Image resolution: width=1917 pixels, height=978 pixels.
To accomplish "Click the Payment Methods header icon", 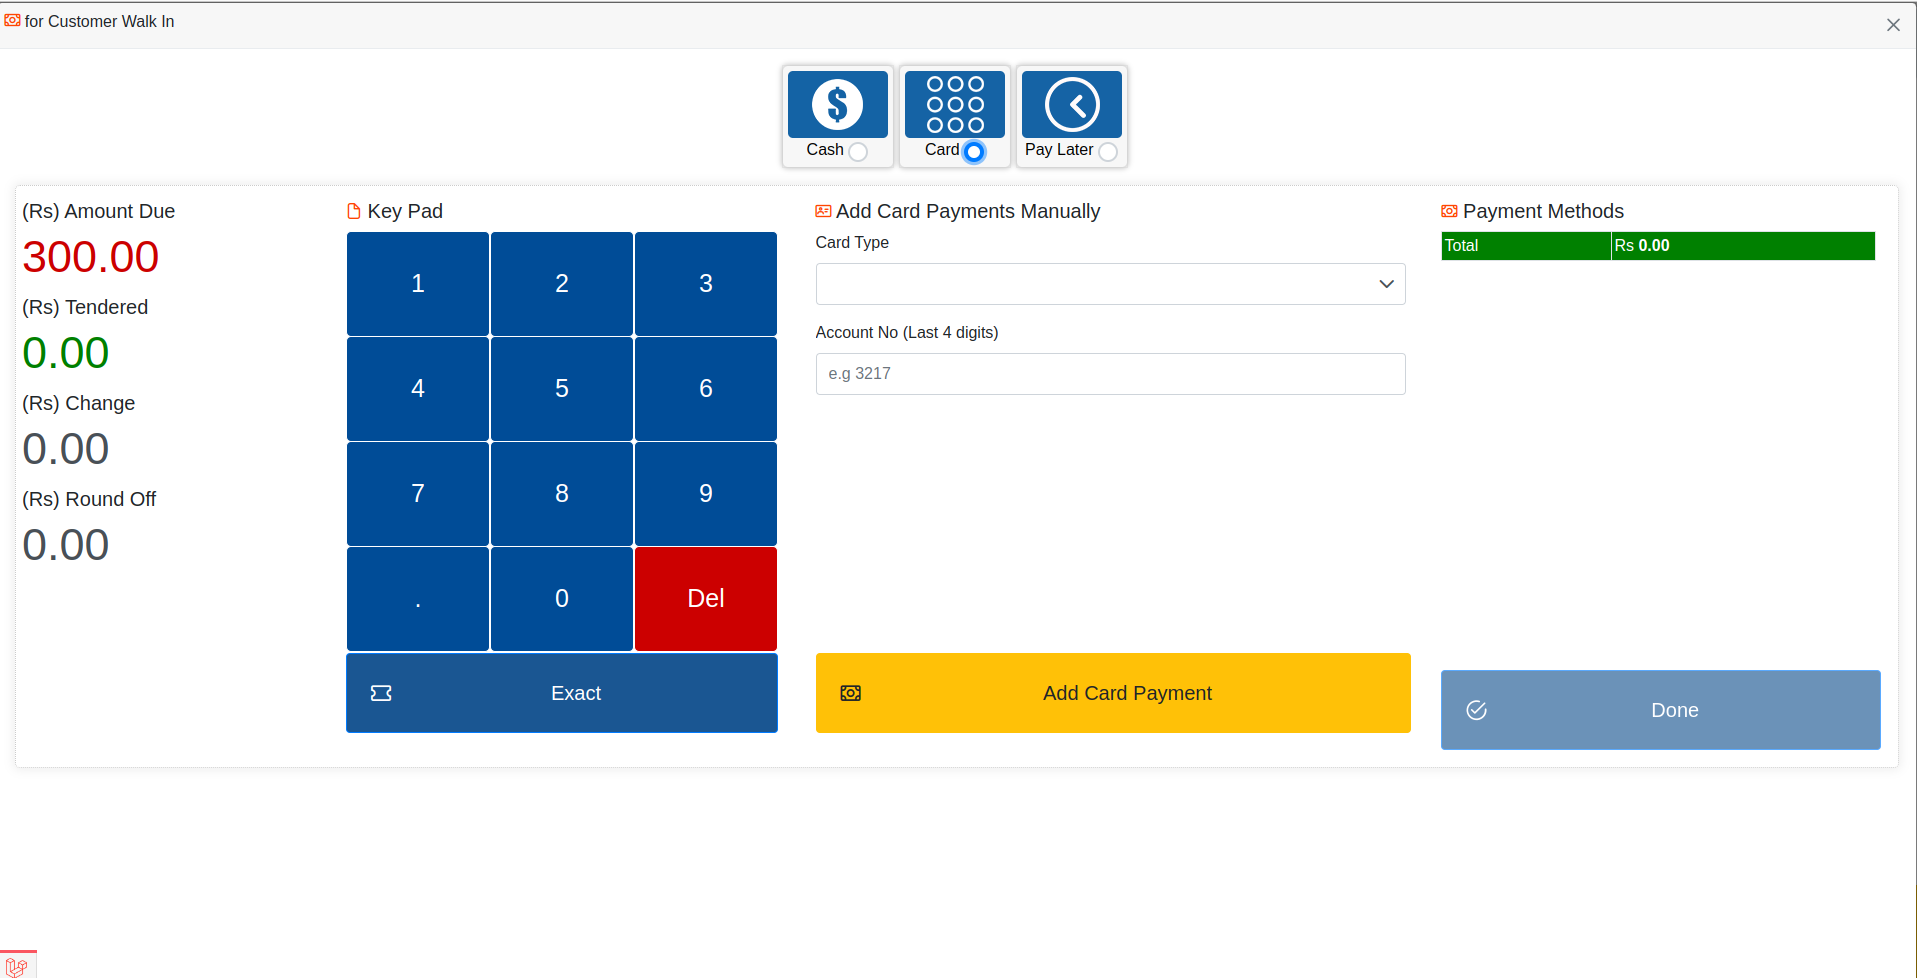I will tap(1449, 211).
